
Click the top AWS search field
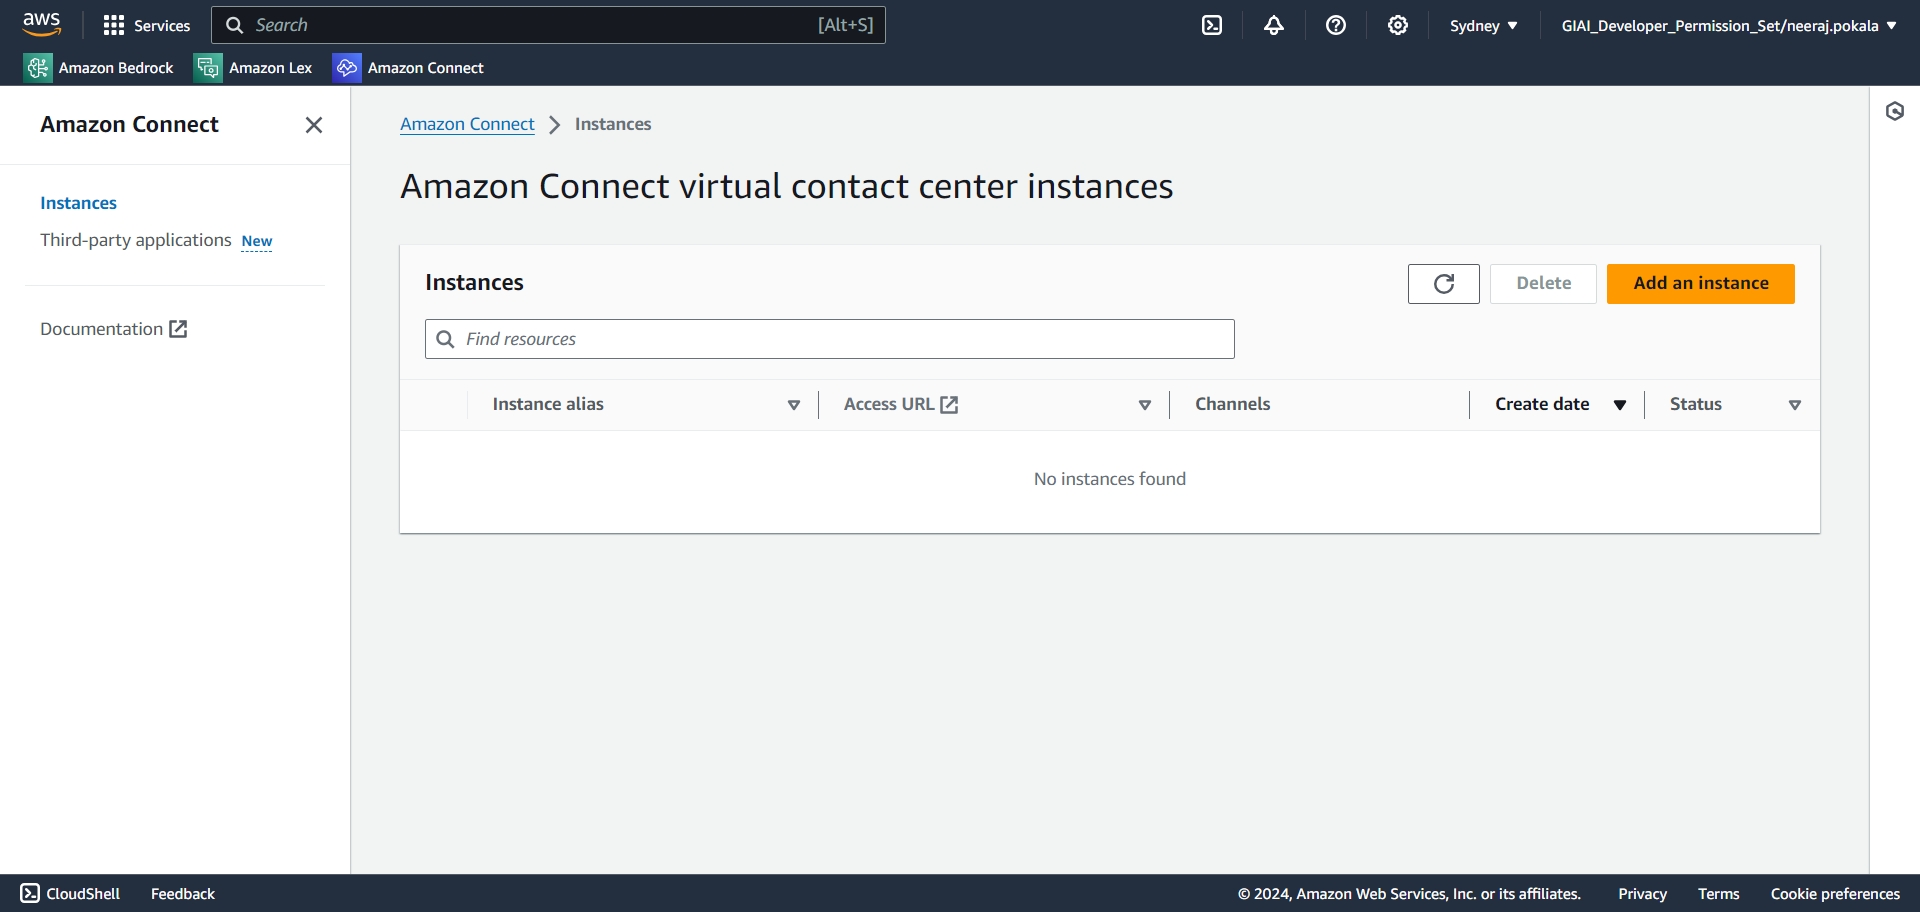coord(548,25)
